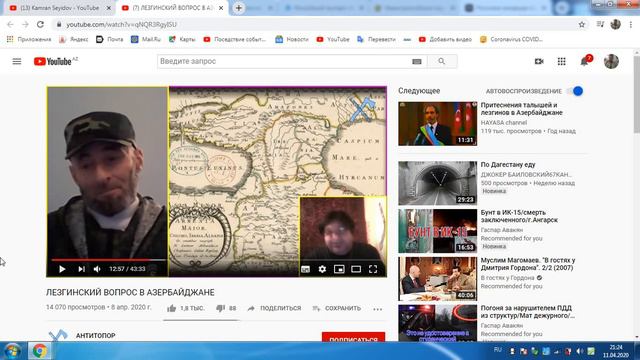The height and width of the screenshot is (360, 640).
Task: Open browser media control icon
Action: [600, 24]
